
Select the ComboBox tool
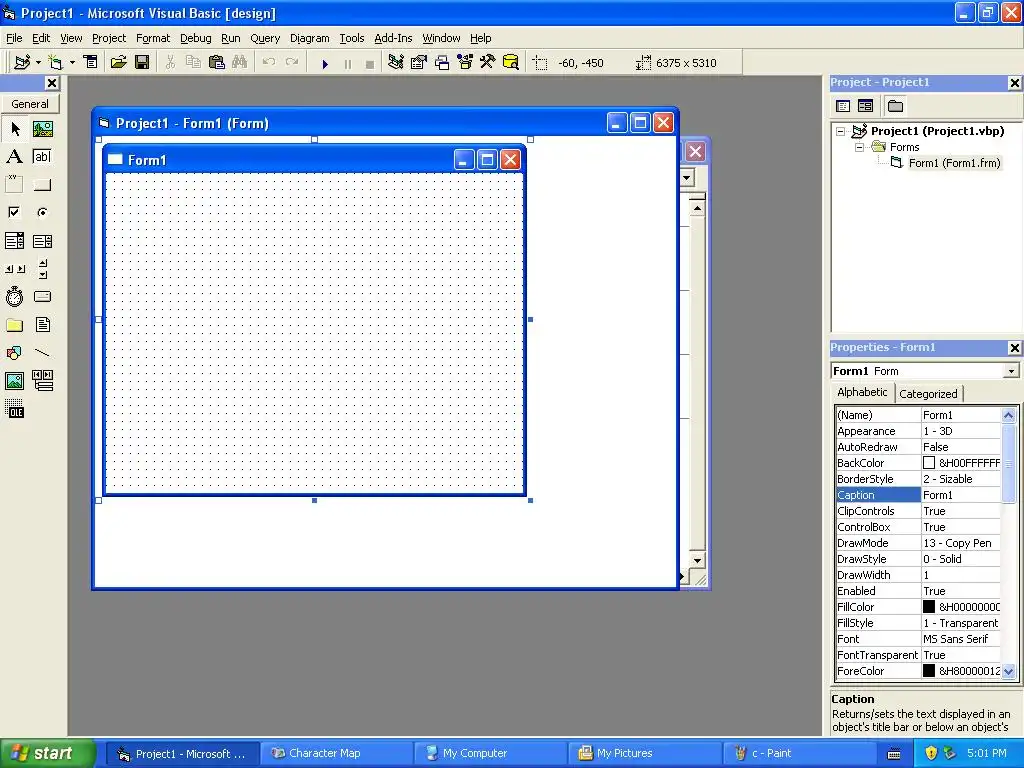(15, 241)
